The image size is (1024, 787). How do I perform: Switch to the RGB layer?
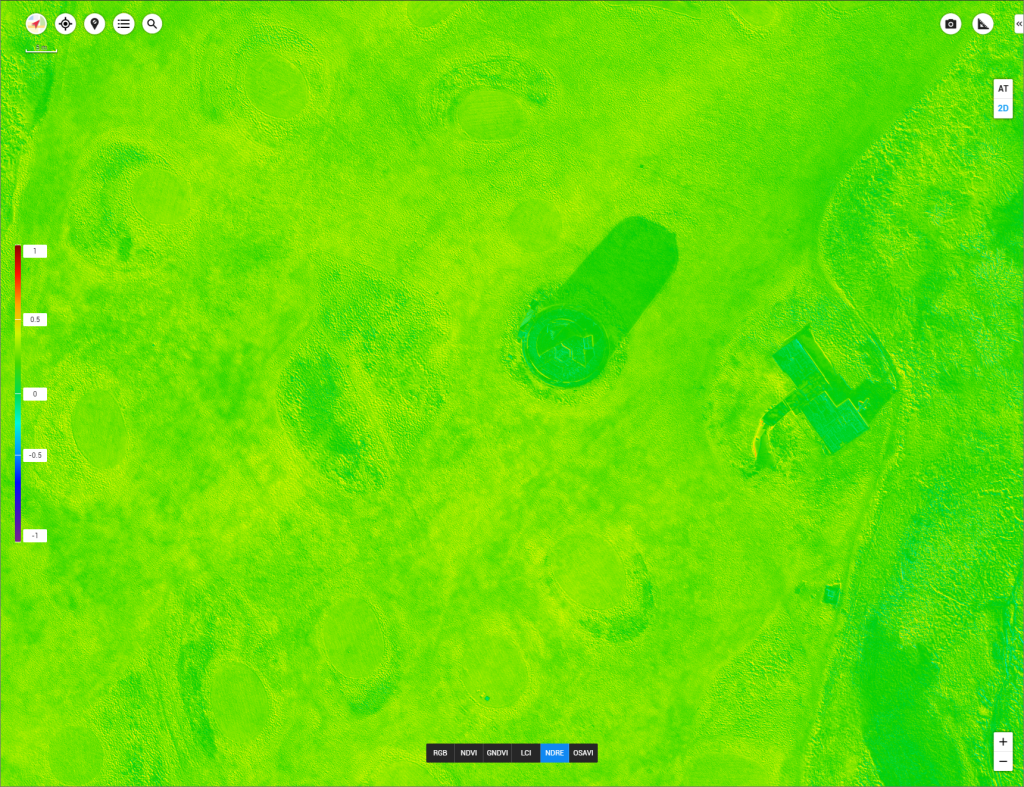[x=440, y=753]
